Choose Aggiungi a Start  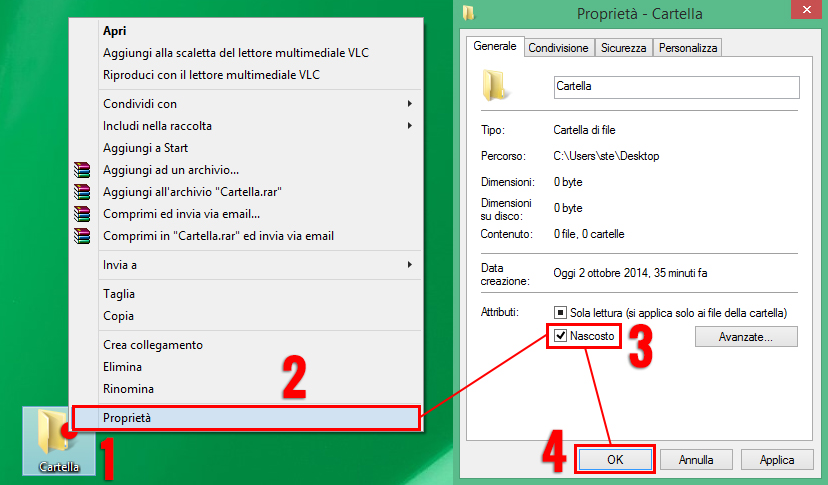click(x=145, y=148)
